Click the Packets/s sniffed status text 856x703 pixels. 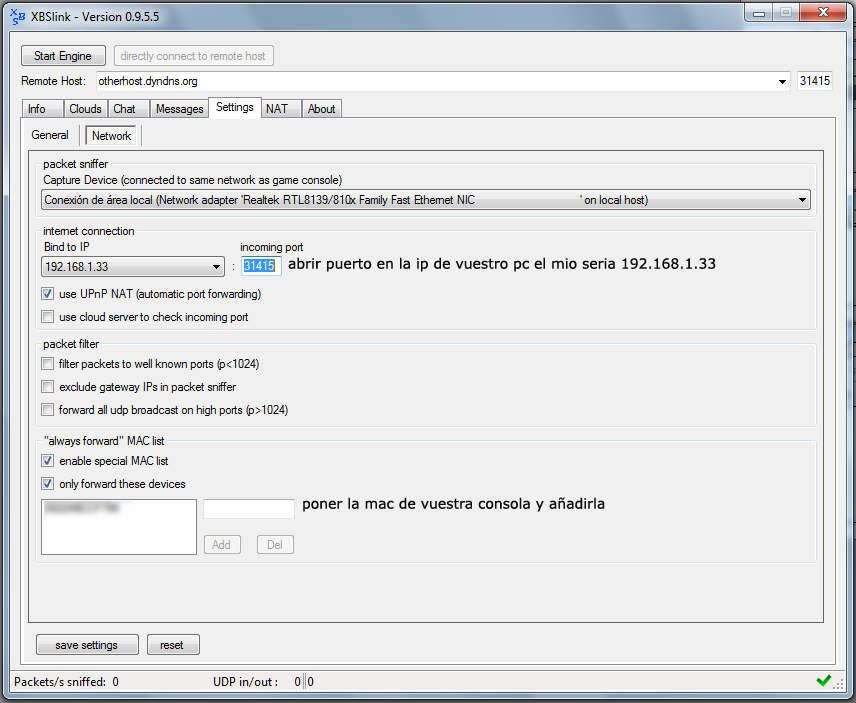pos(66,681)
